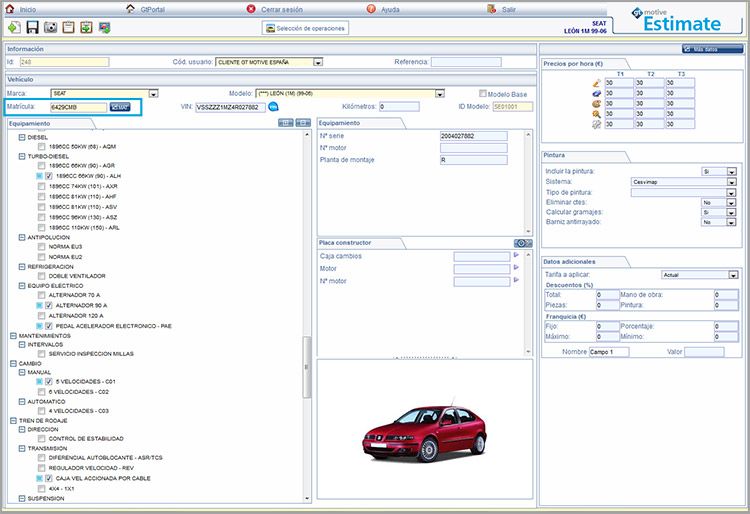This screenshot has width=750, height=514.
Task: Enable the Modelo Base checkbox
Action: [483, 94]
